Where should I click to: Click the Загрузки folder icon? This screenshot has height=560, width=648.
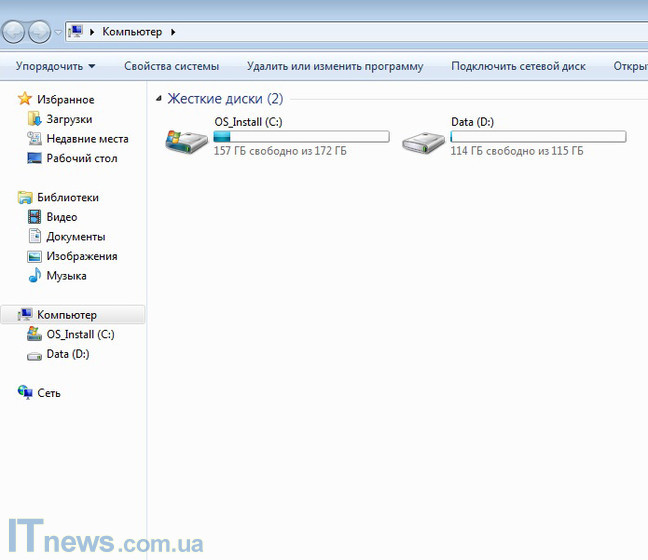click(x=35, y=119)
